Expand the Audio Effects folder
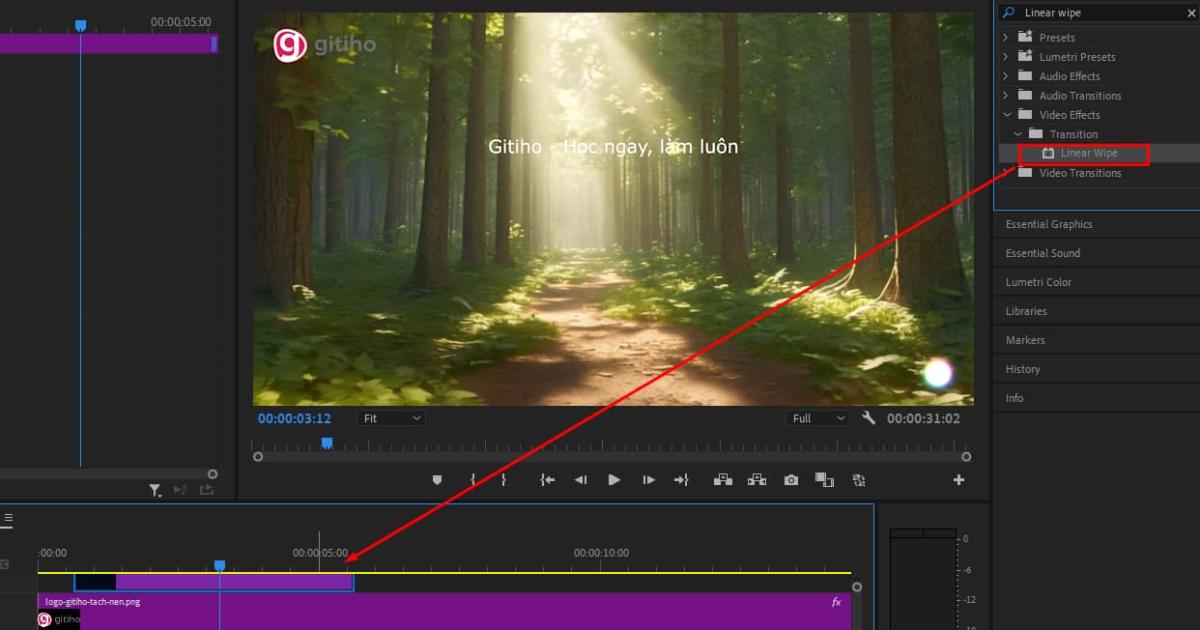This screenshot has height=630, width=1200. [x=1006, y=76]
